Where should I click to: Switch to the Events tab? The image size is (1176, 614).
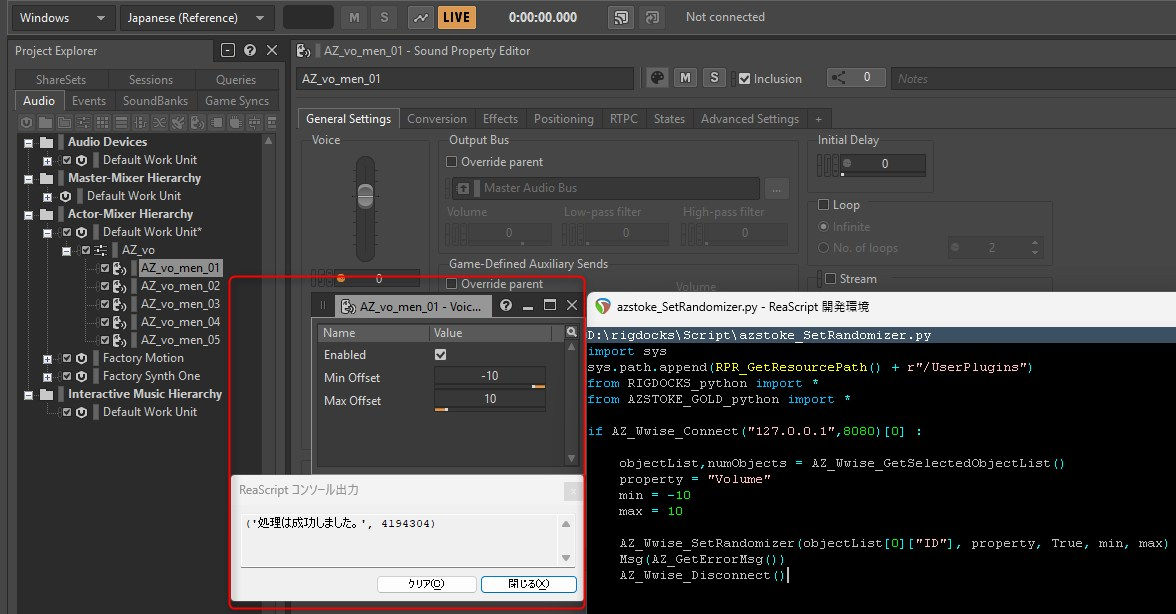pos(89,100)
